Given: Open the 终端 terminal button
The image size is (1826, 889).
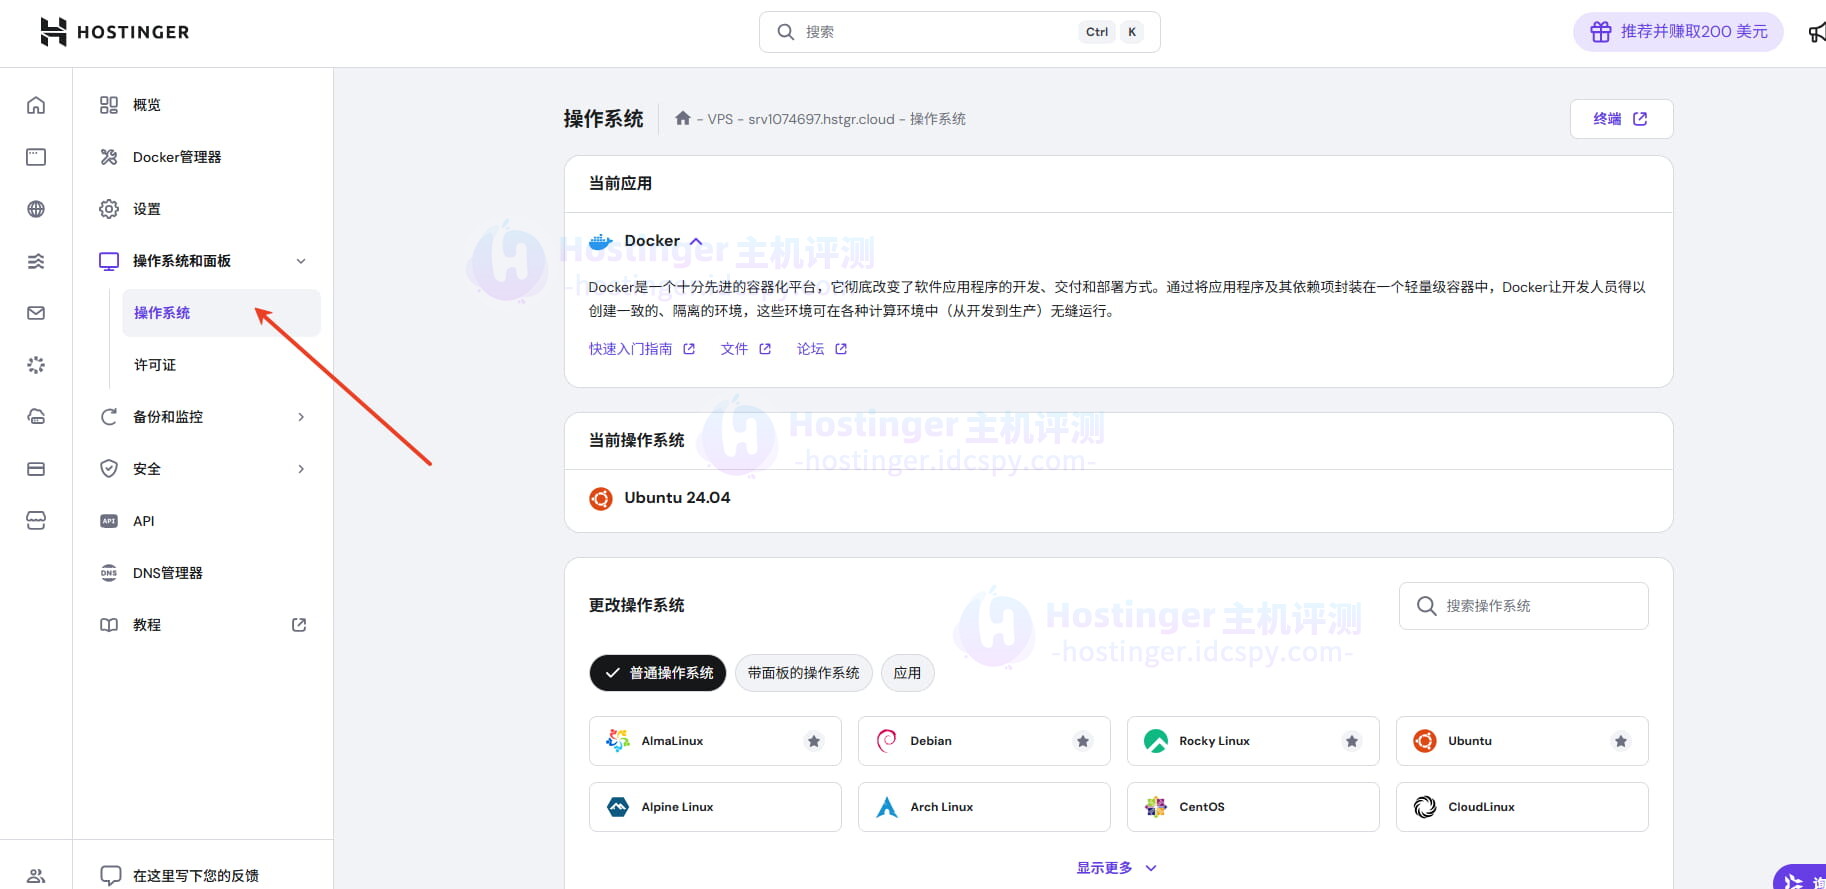Looking at the screenshot, I should [x=1620, y=119].
